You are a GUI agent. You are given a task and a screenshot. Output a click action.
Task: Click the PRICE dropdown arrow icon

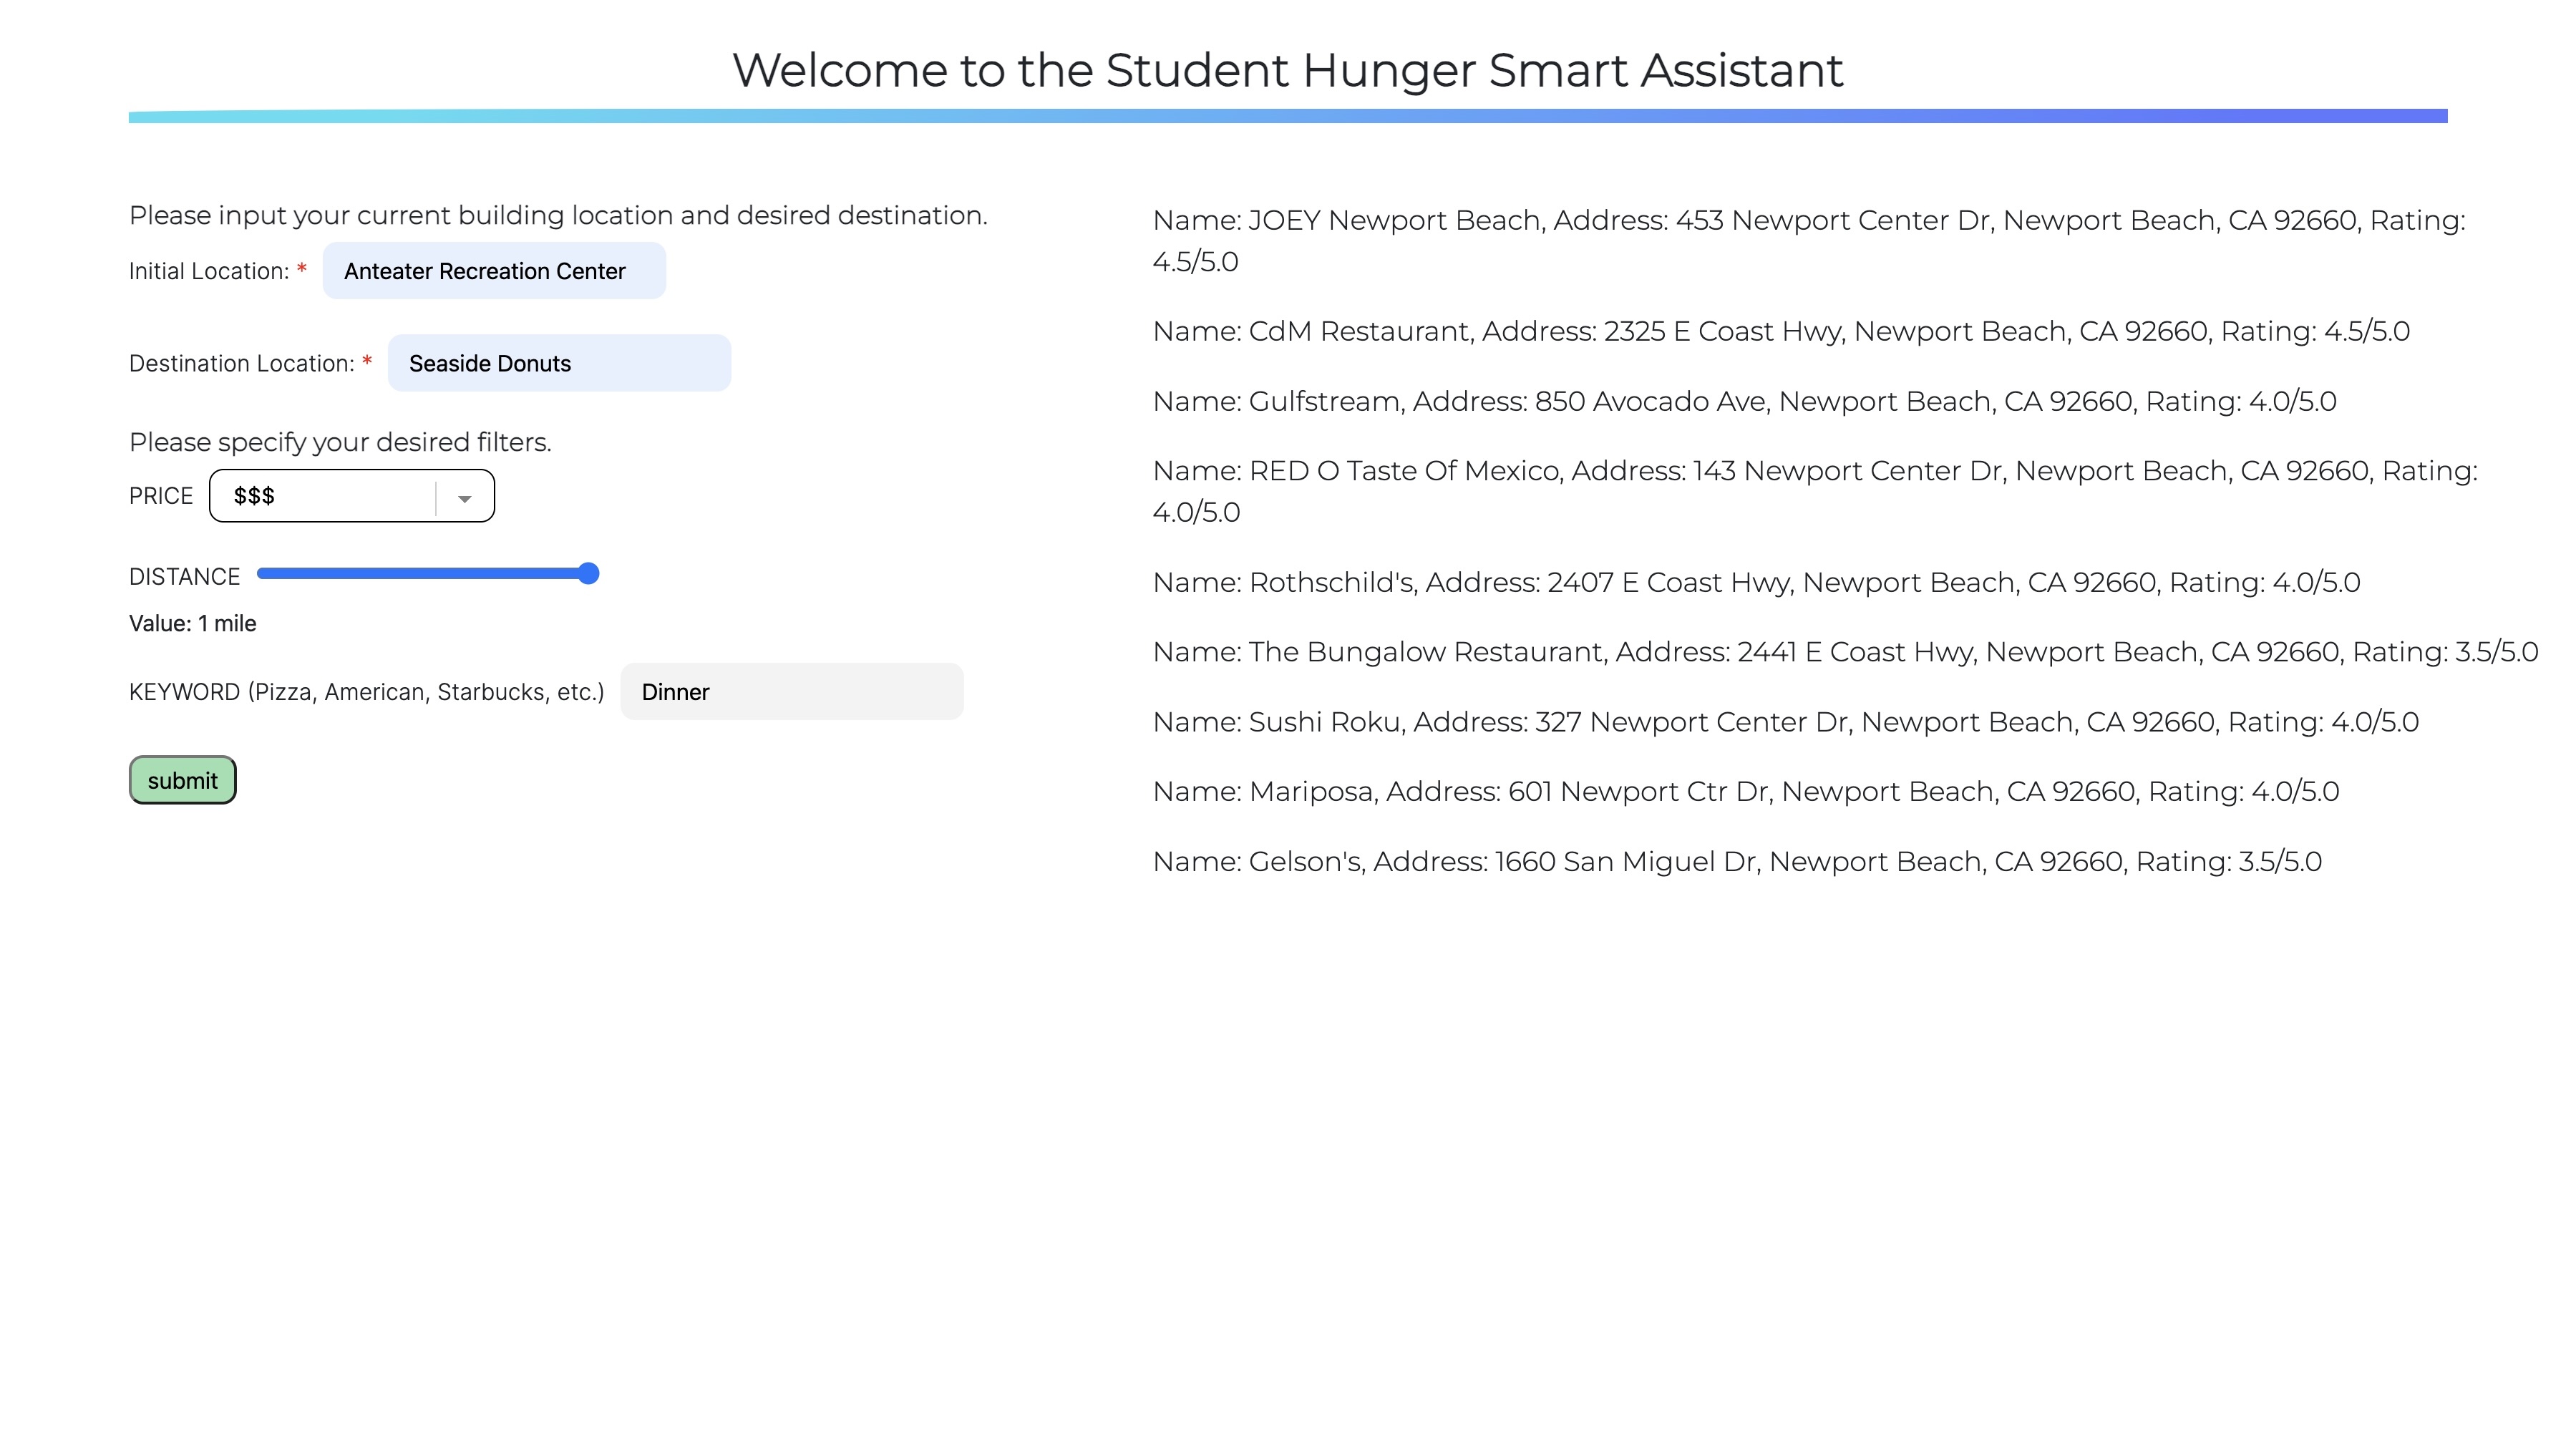(464, 498)
